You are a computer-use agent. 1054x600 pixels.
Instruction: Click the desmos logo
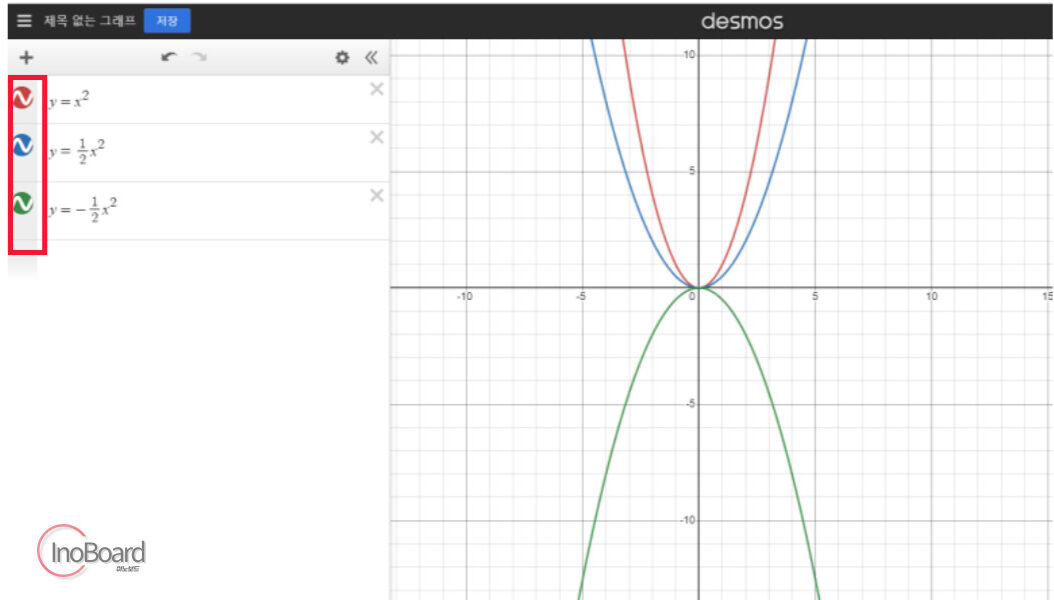(742, 22)
